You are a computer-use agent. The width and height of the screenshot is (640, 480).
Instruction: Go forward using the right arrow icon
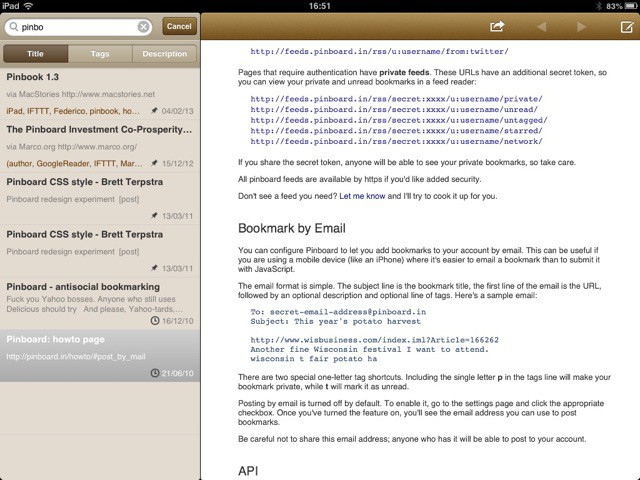(x=582, y=27)
